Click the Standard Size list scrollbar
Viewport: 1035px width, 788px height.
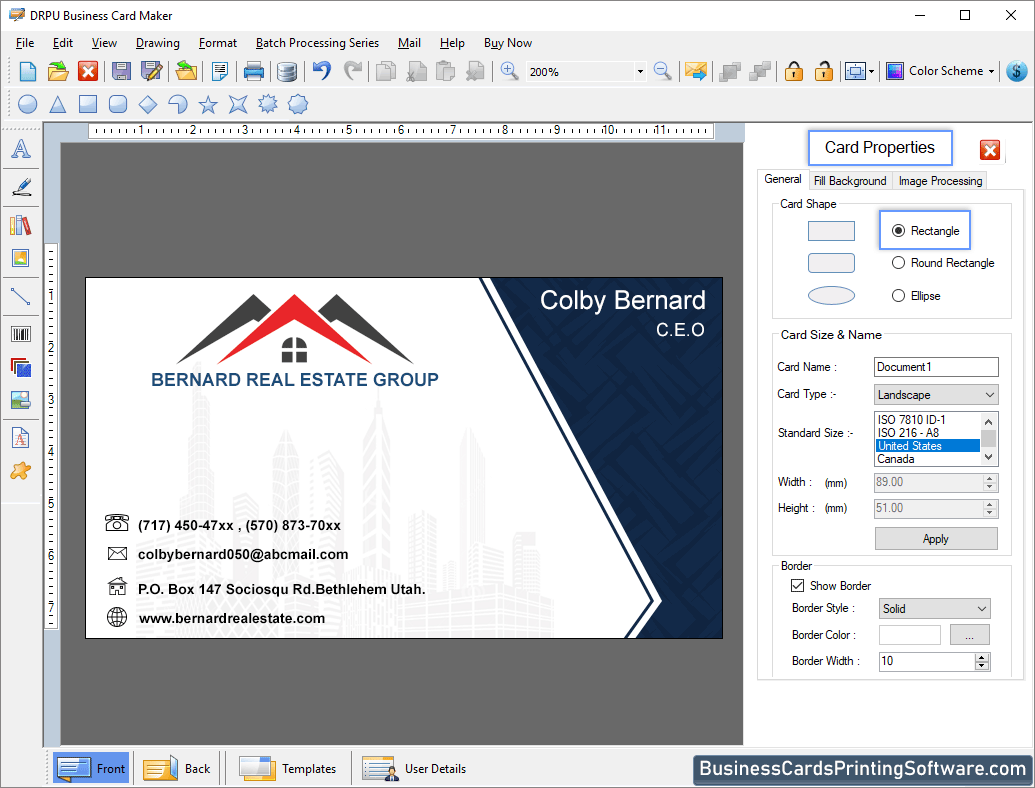(988, 439)
